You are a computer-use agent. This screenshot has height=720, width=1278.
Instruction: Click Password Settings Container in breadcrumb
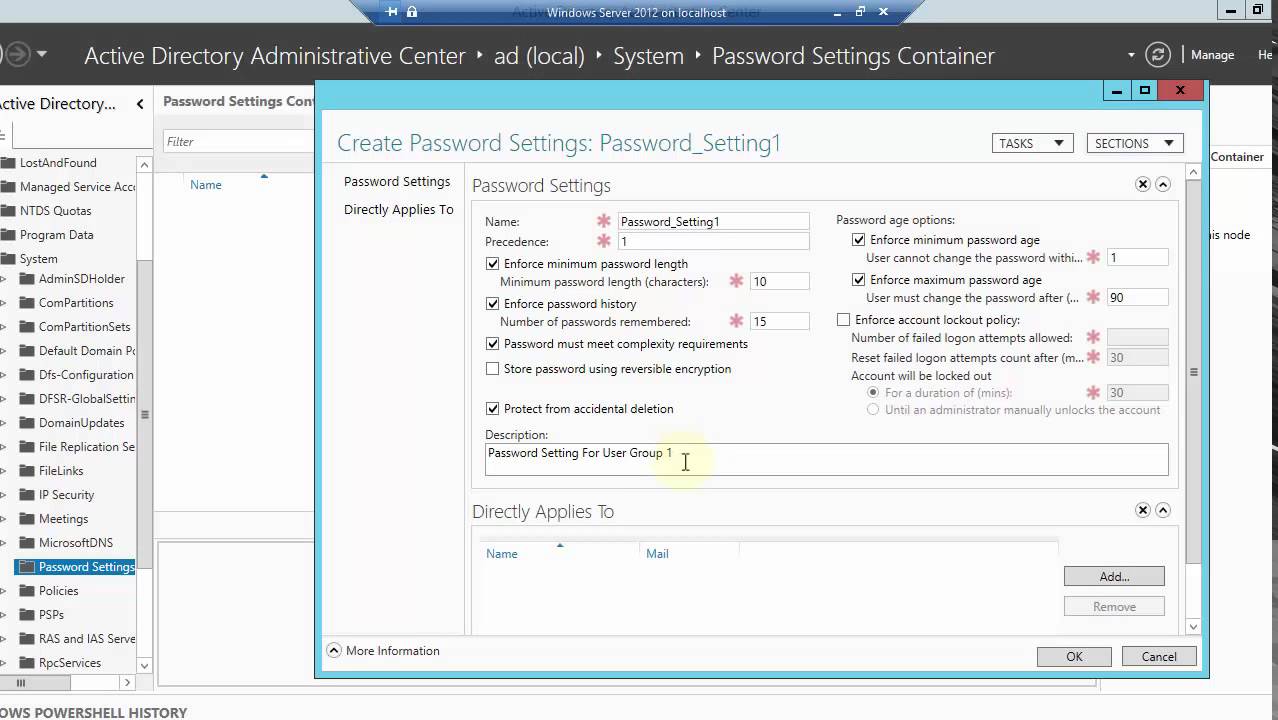tap(853, 56)
